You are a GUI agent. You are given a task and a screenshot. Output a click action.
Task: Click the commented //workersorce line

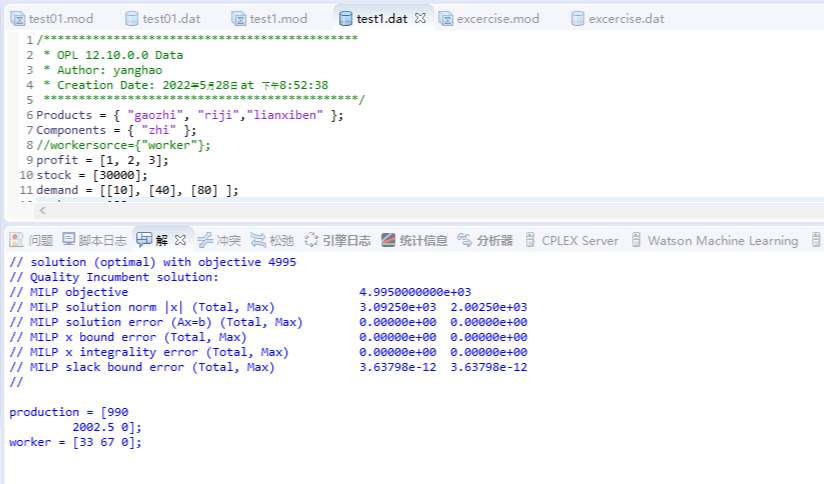(123, 145)
